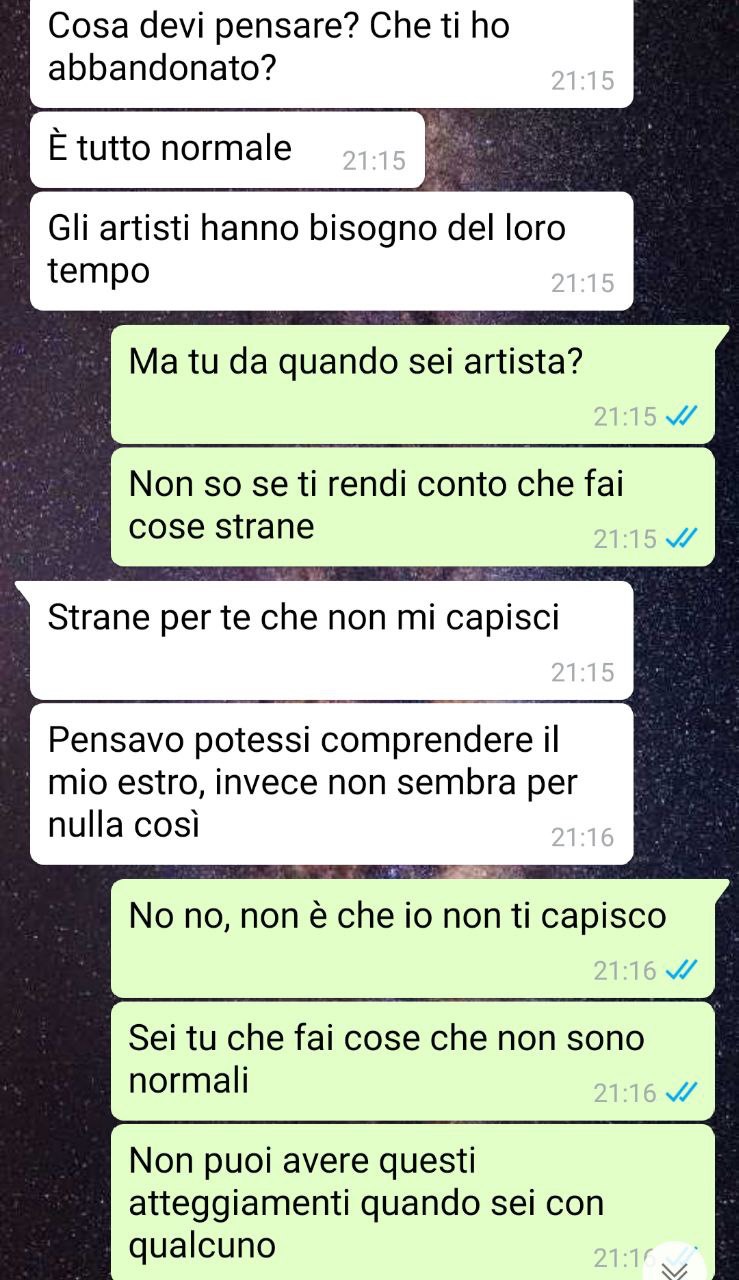Tap the read ticks on 'No no, non è che io non ti capisco'
Image resolution: width=739 pixels, height=1280 pixels.
click(x=679, y=971)
